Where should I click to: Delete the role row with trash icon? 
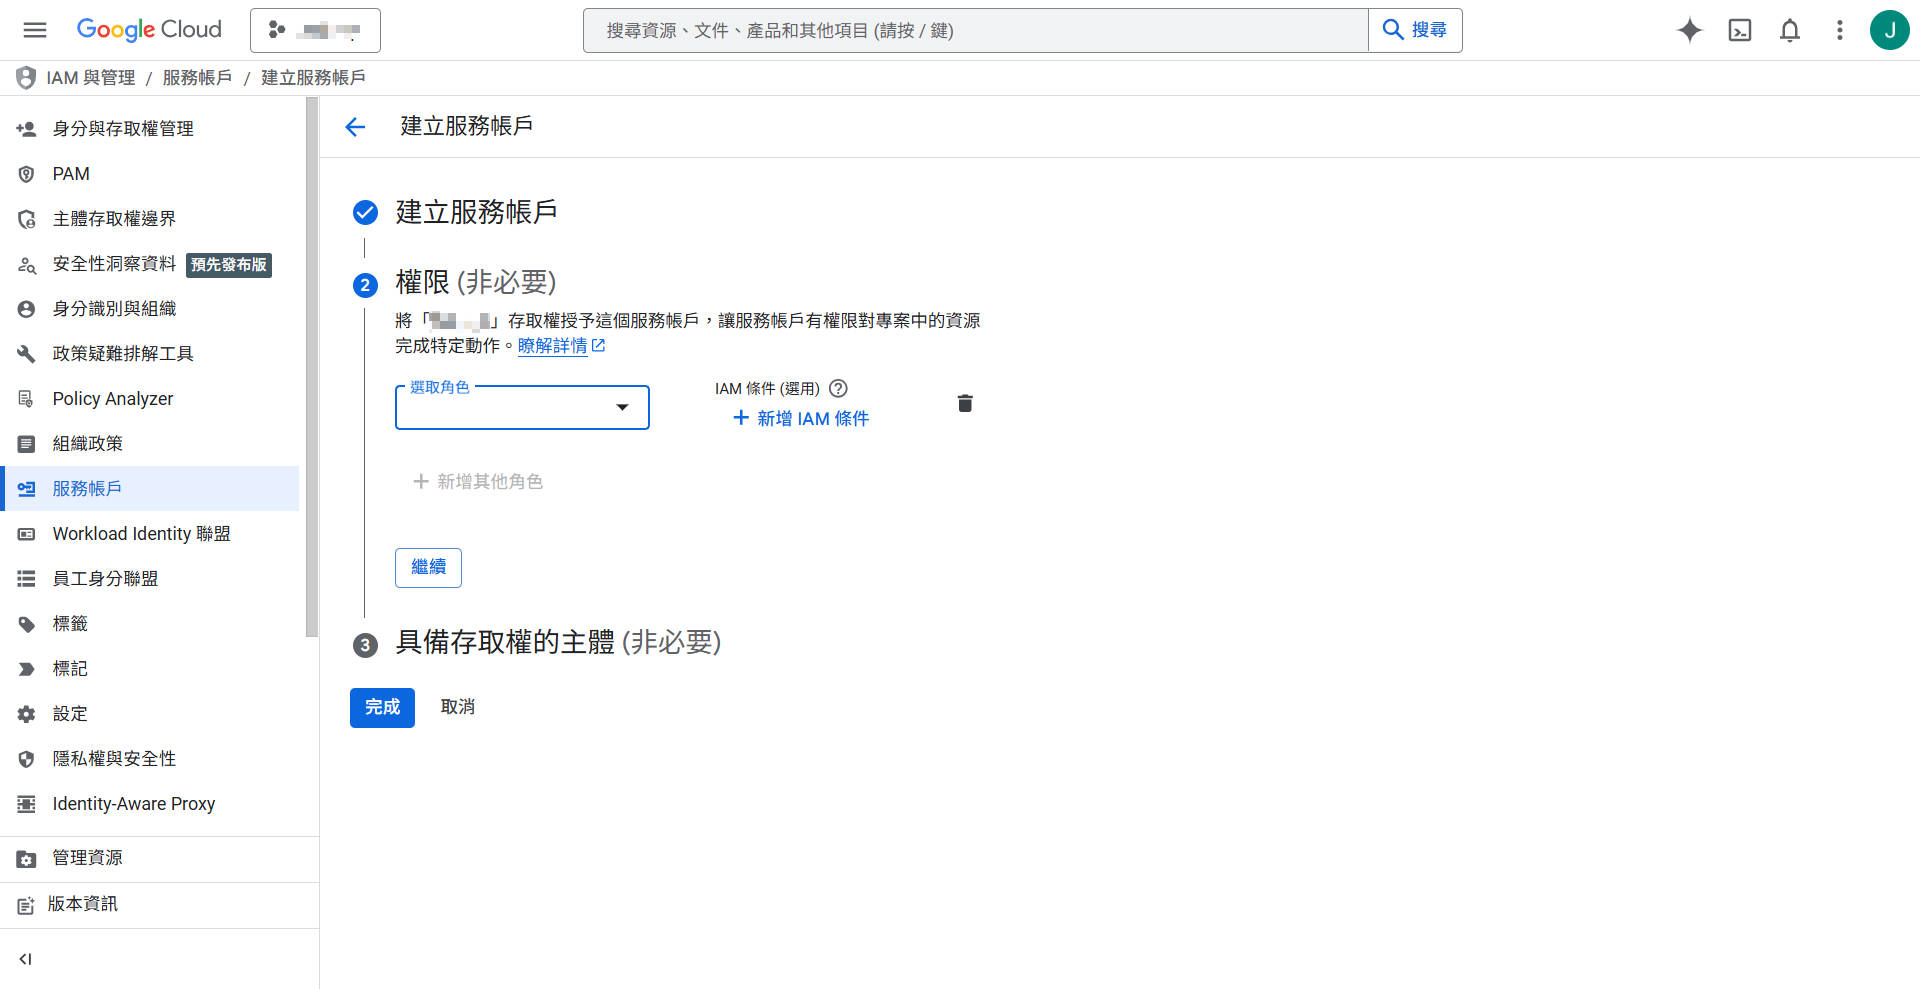(x=964, y=403)
